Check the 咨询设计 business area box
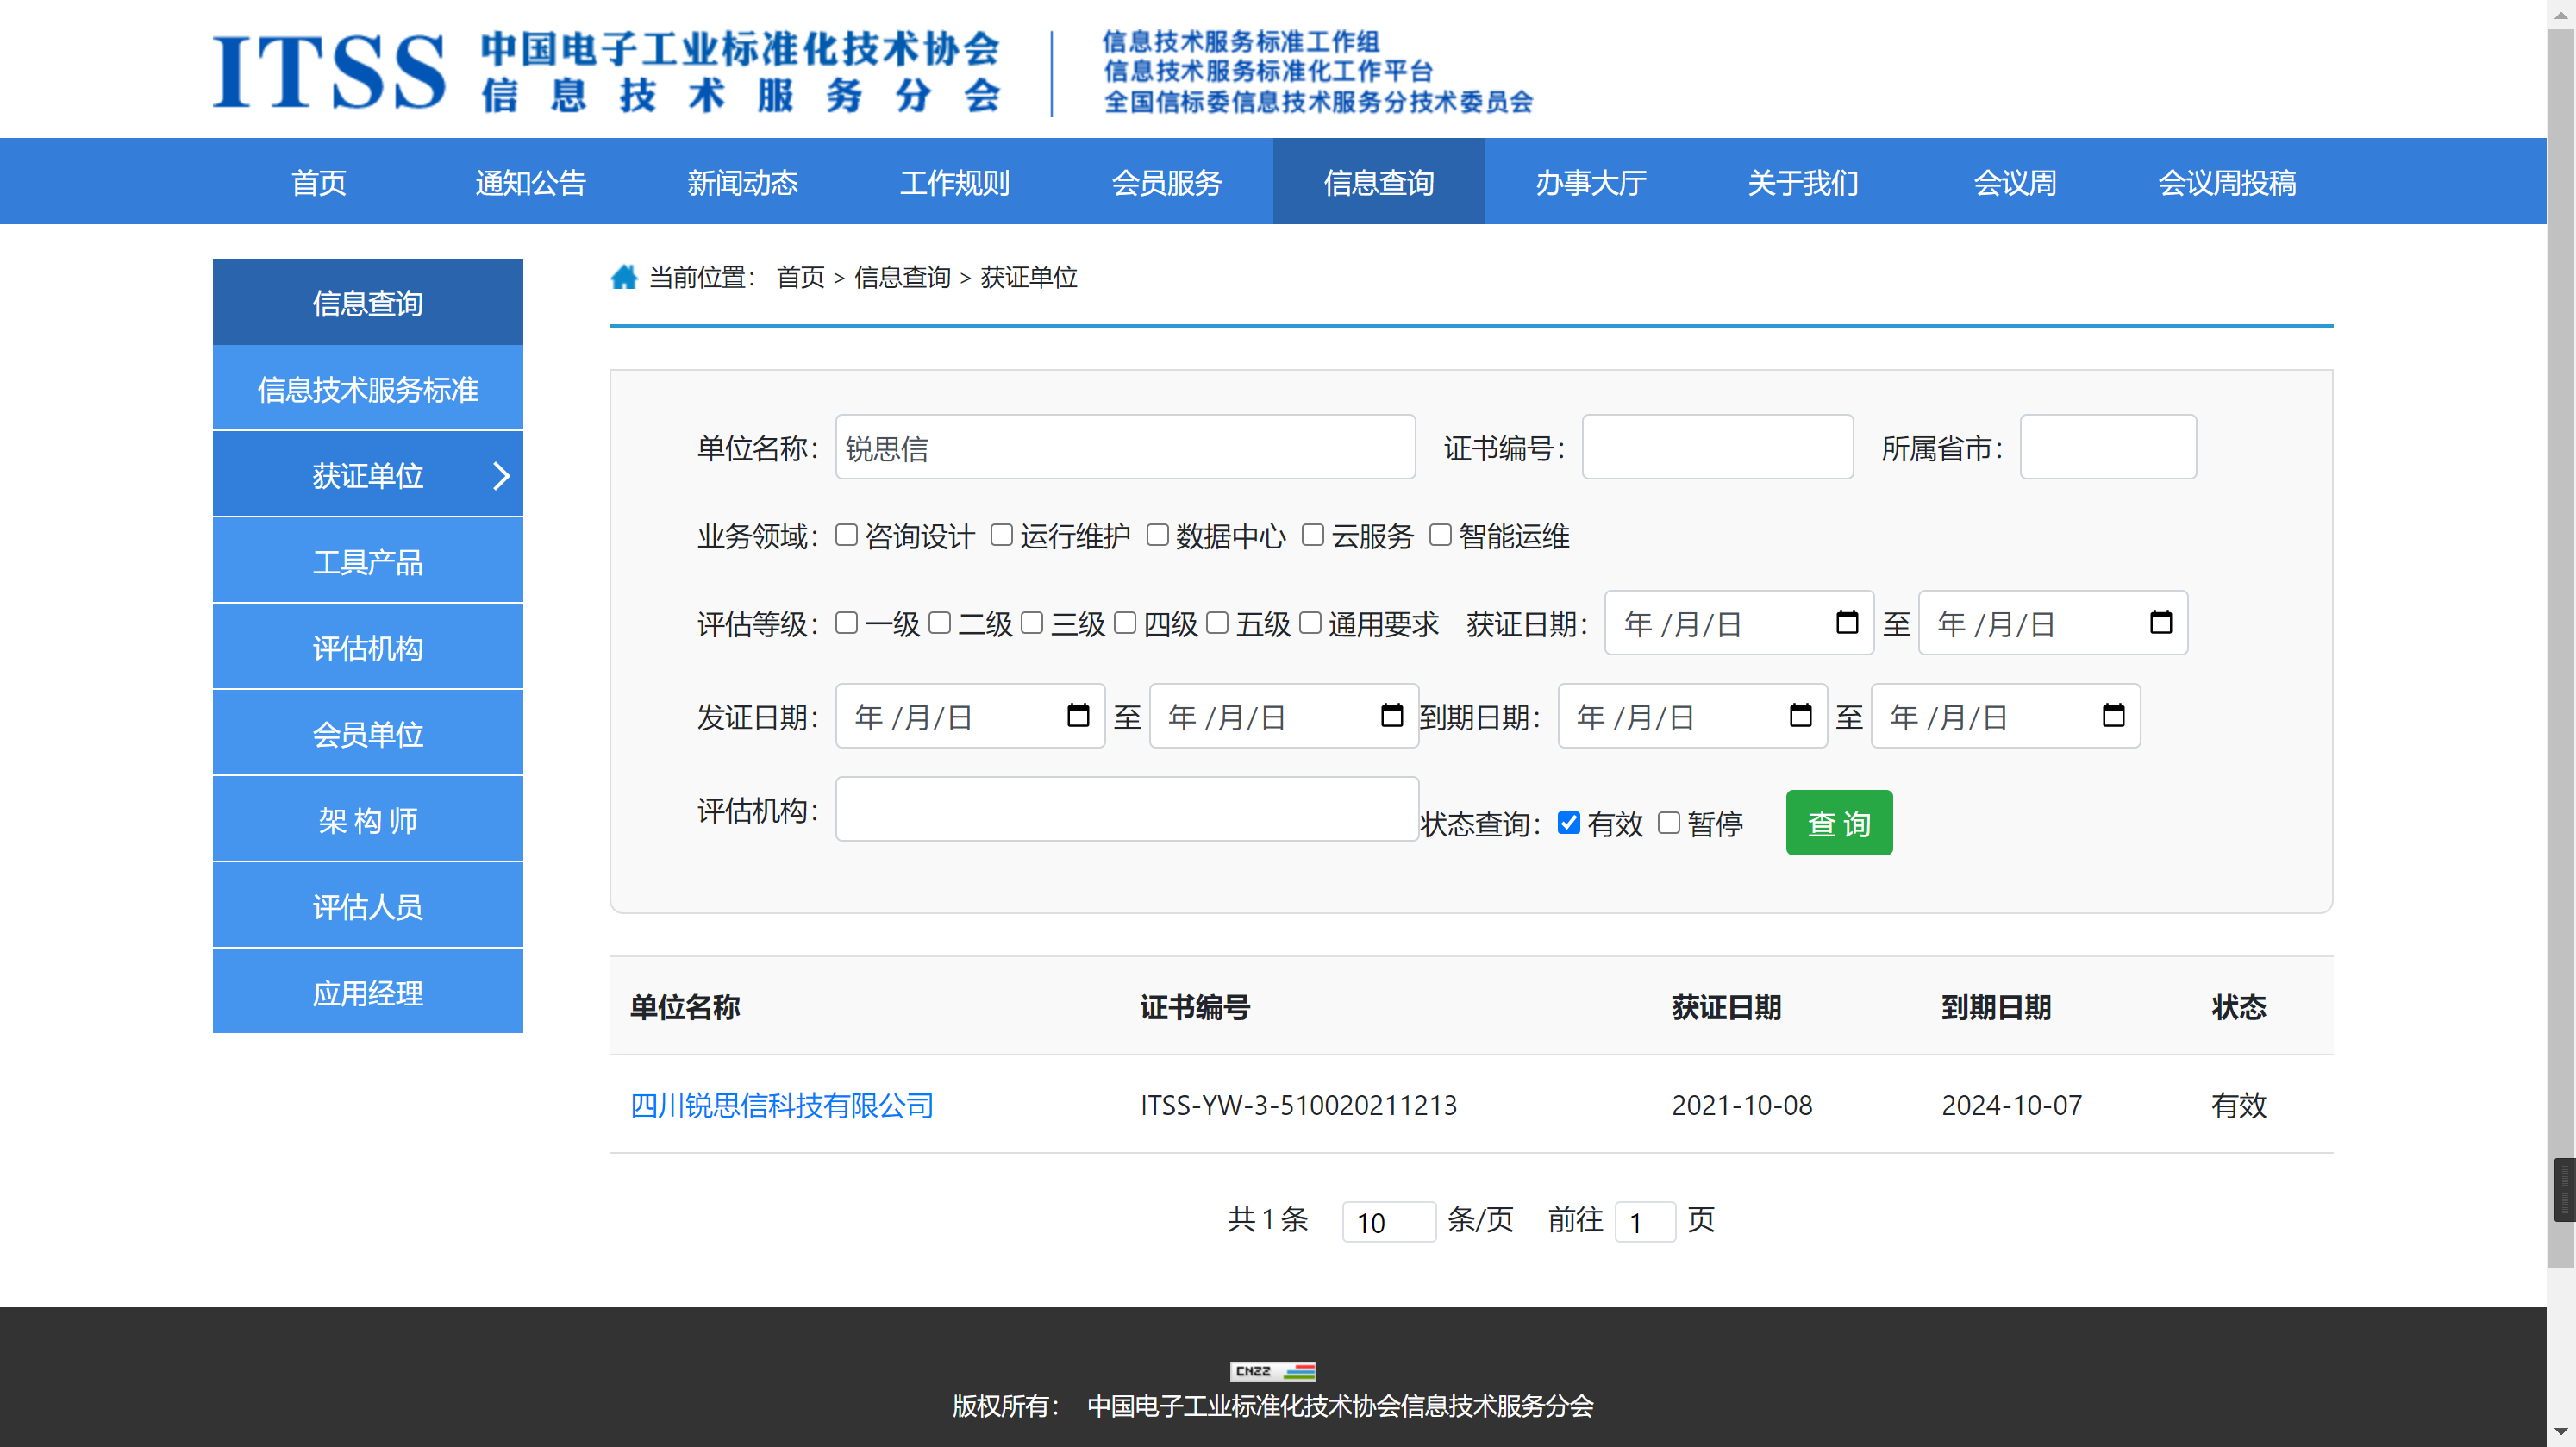 click(x=846, y=535)
